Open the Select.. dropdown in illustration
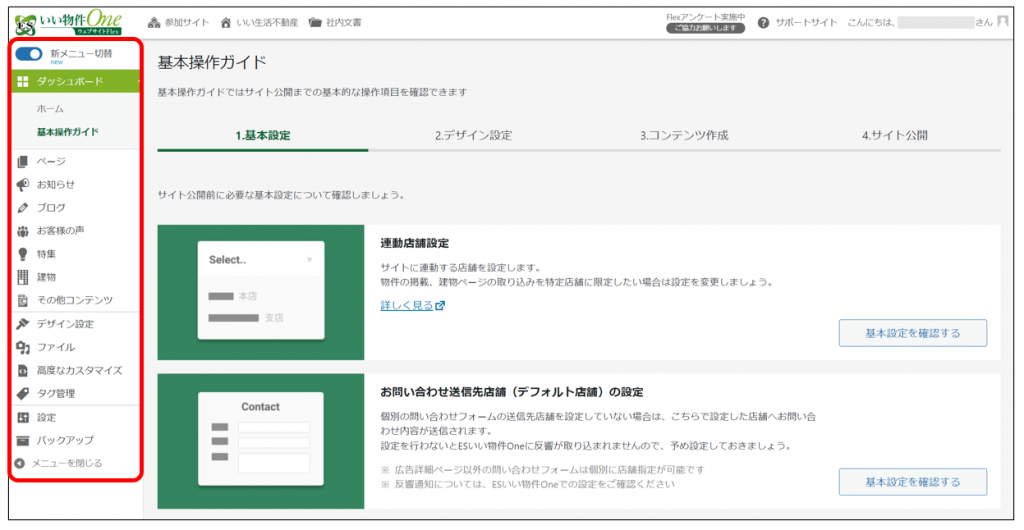Screen dimensions: 1024x530 tap(261, 260)
